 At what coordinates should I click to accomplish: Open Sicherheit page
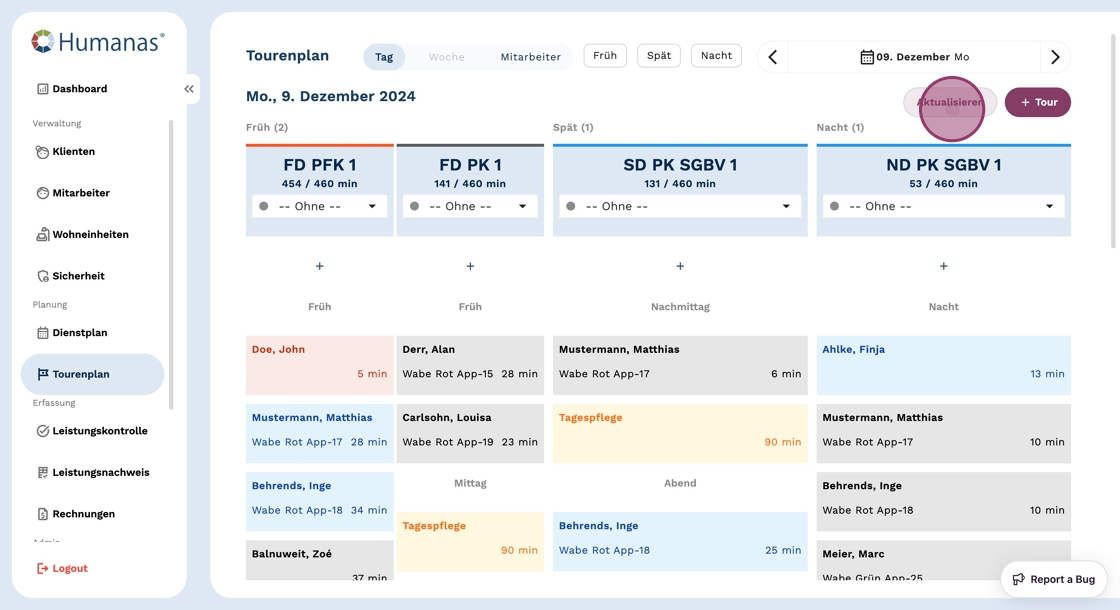(x=70, y=276)
